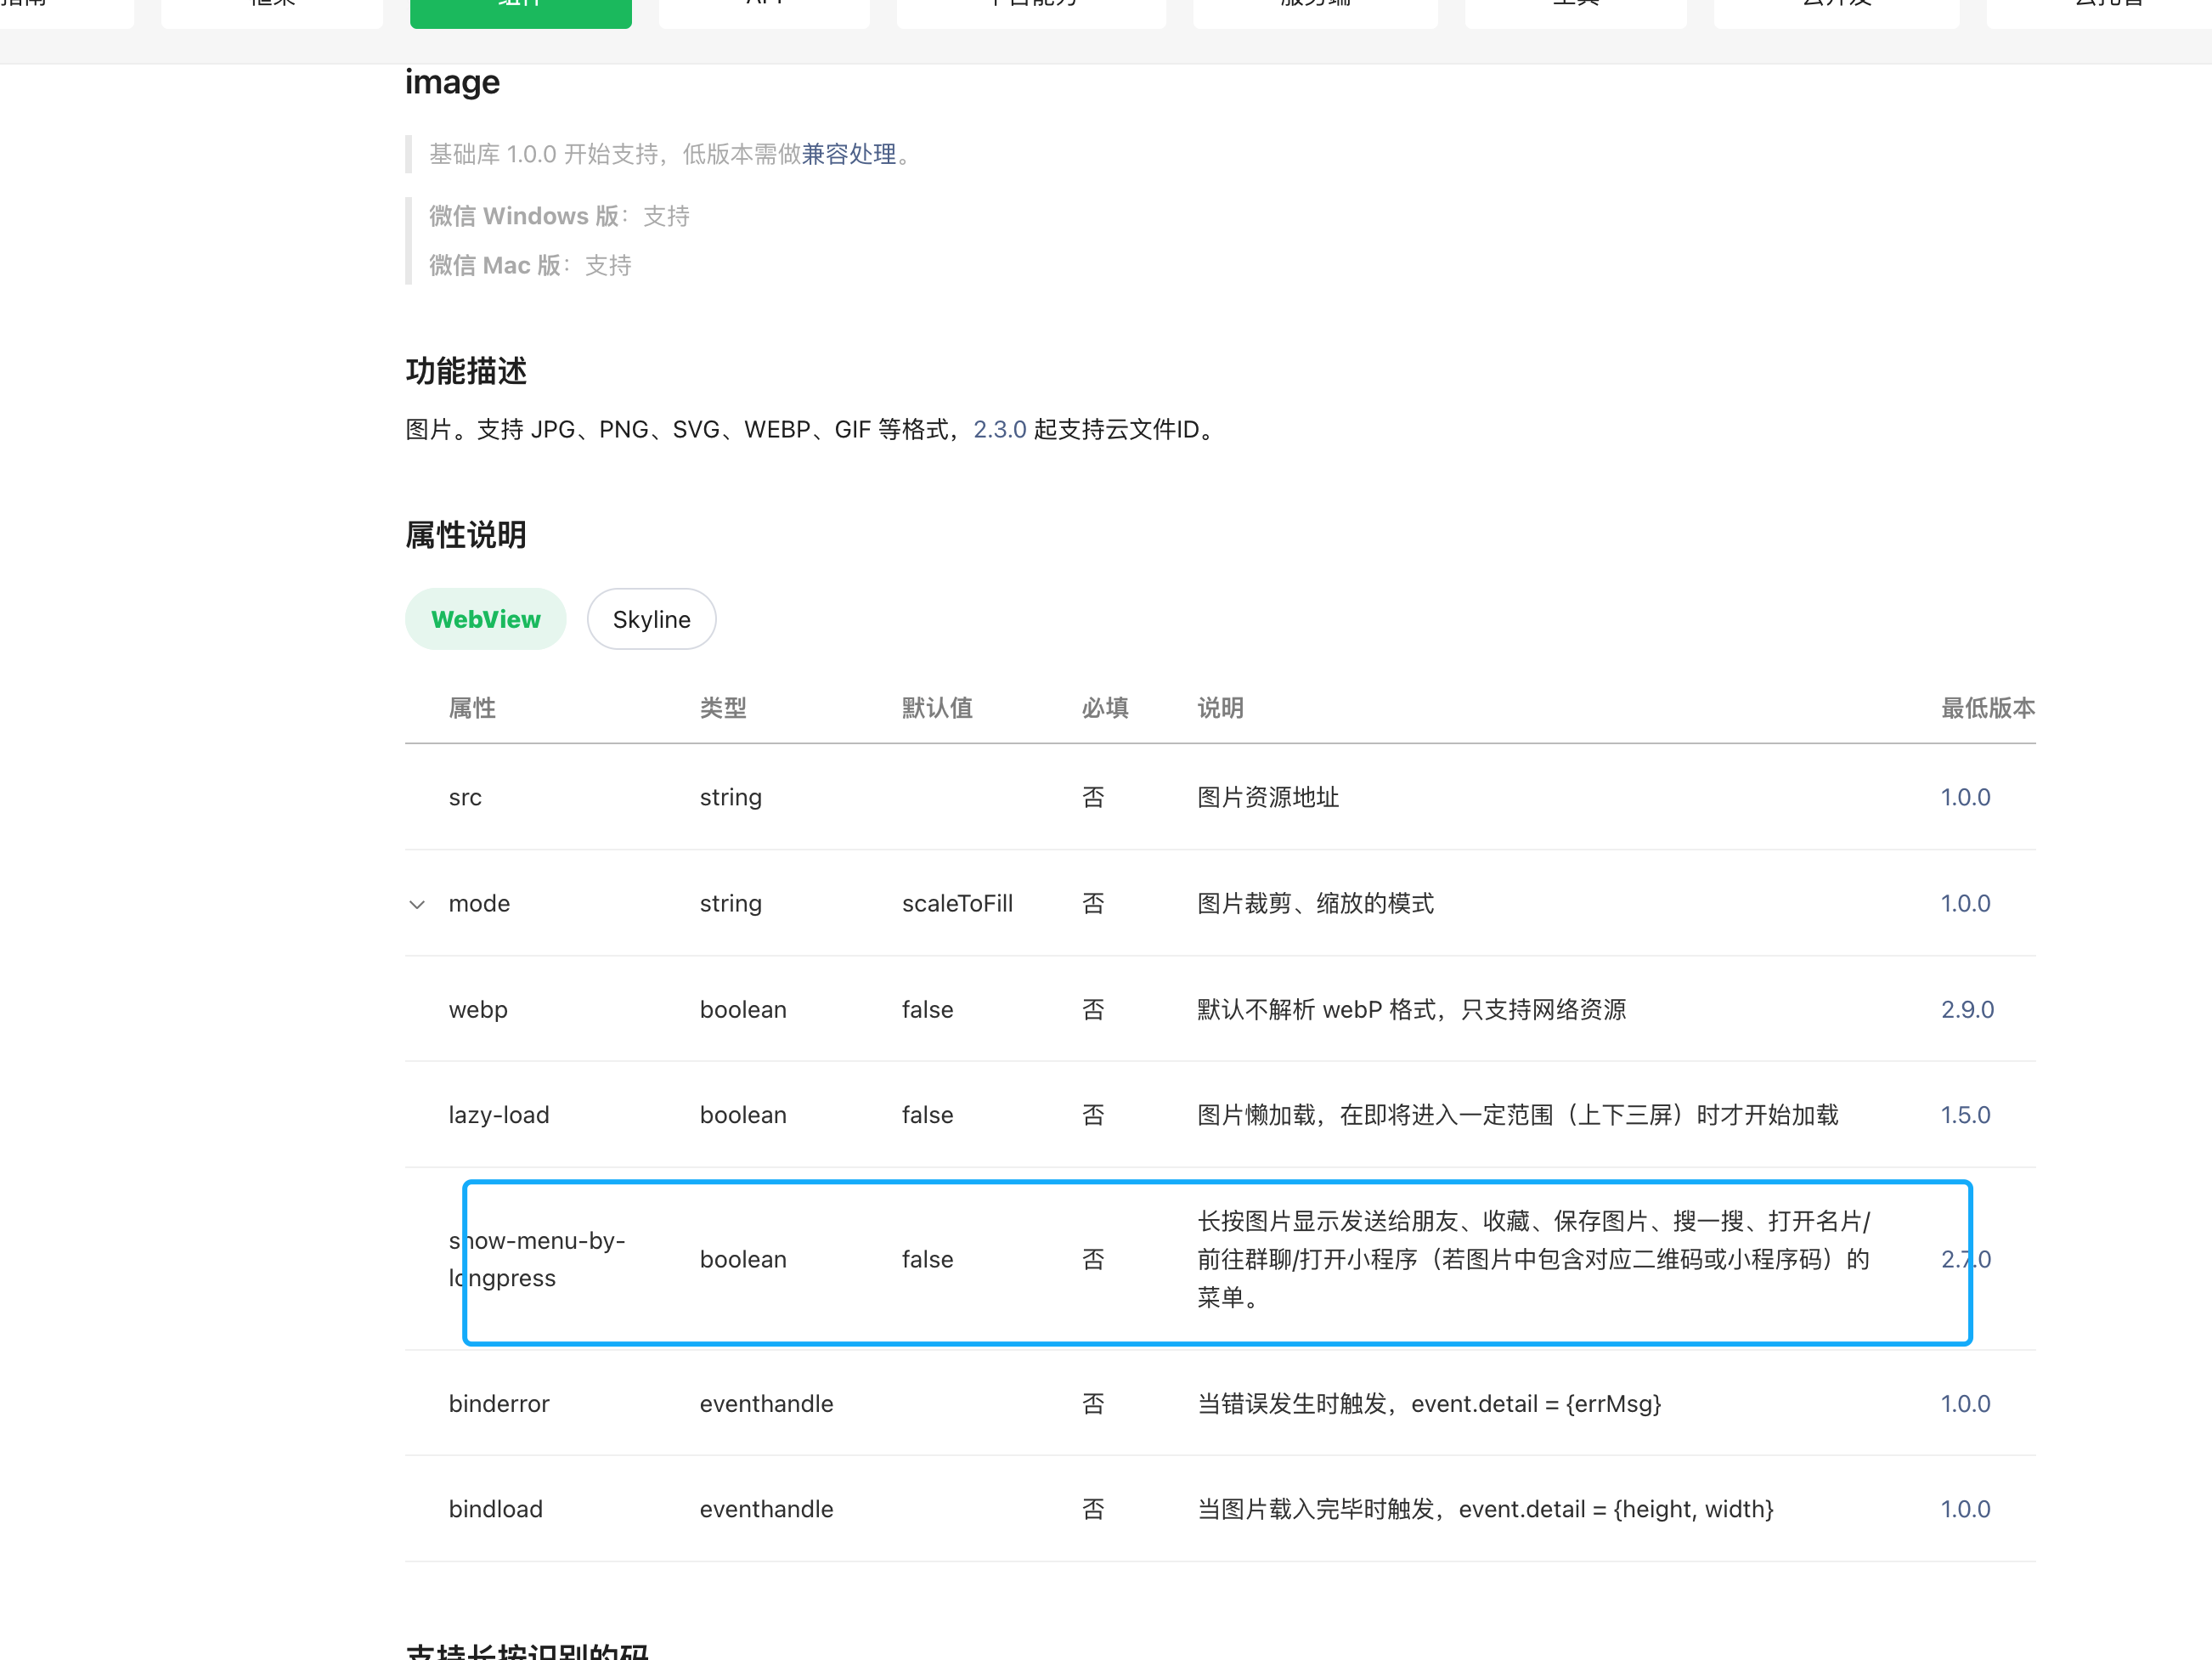This screenshot has width=2212, height=1660.
Task: Open the 兼容处理 link
Action: pyautogui.click(x=848, y=154)
